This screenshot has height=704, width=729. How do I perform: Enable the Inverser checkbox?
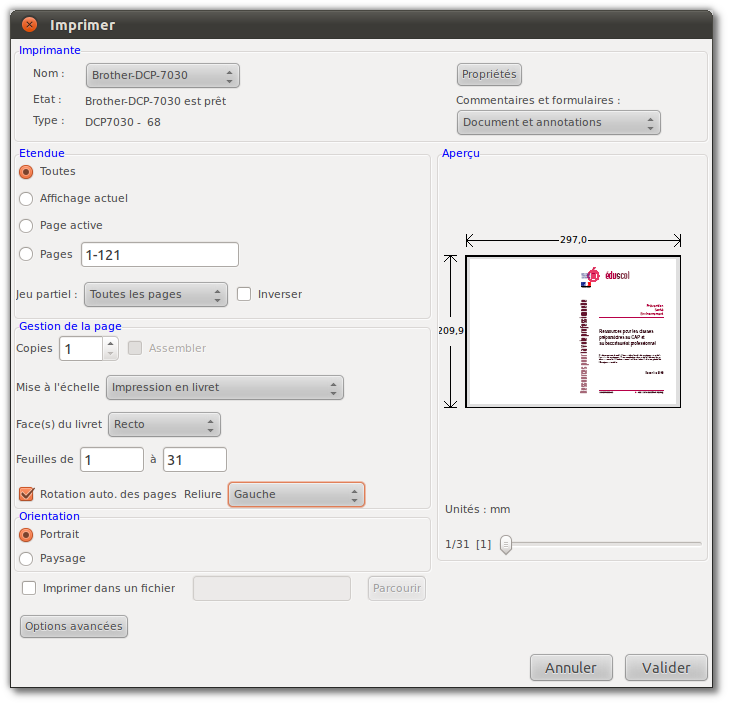(x=244, y=294)
